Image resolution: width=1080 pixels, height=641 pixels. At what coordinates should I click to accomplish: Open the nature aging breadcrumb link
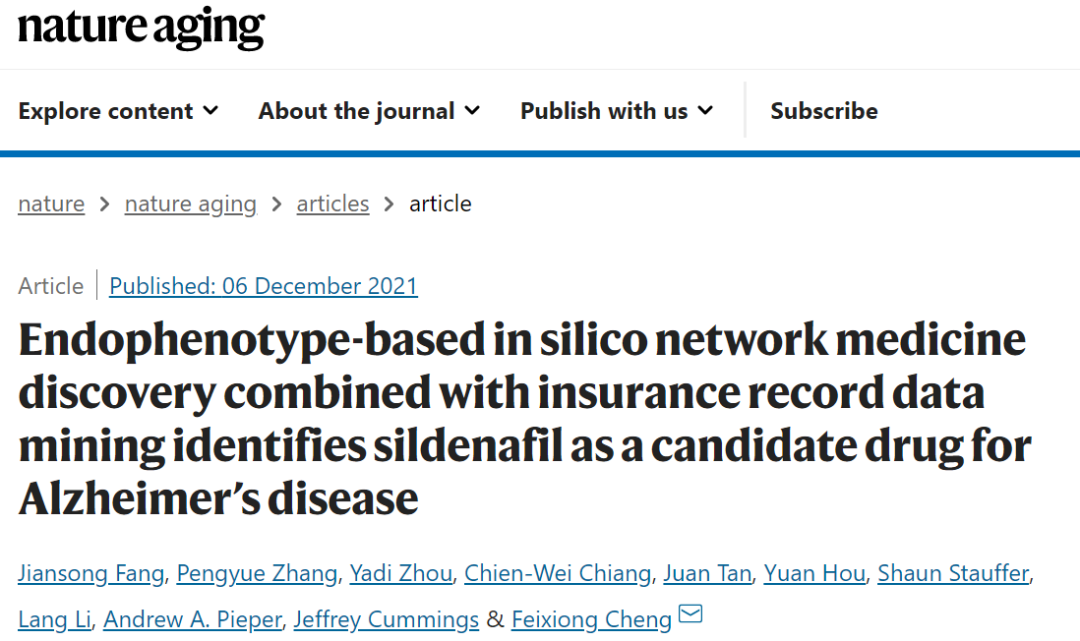point(191,204)
